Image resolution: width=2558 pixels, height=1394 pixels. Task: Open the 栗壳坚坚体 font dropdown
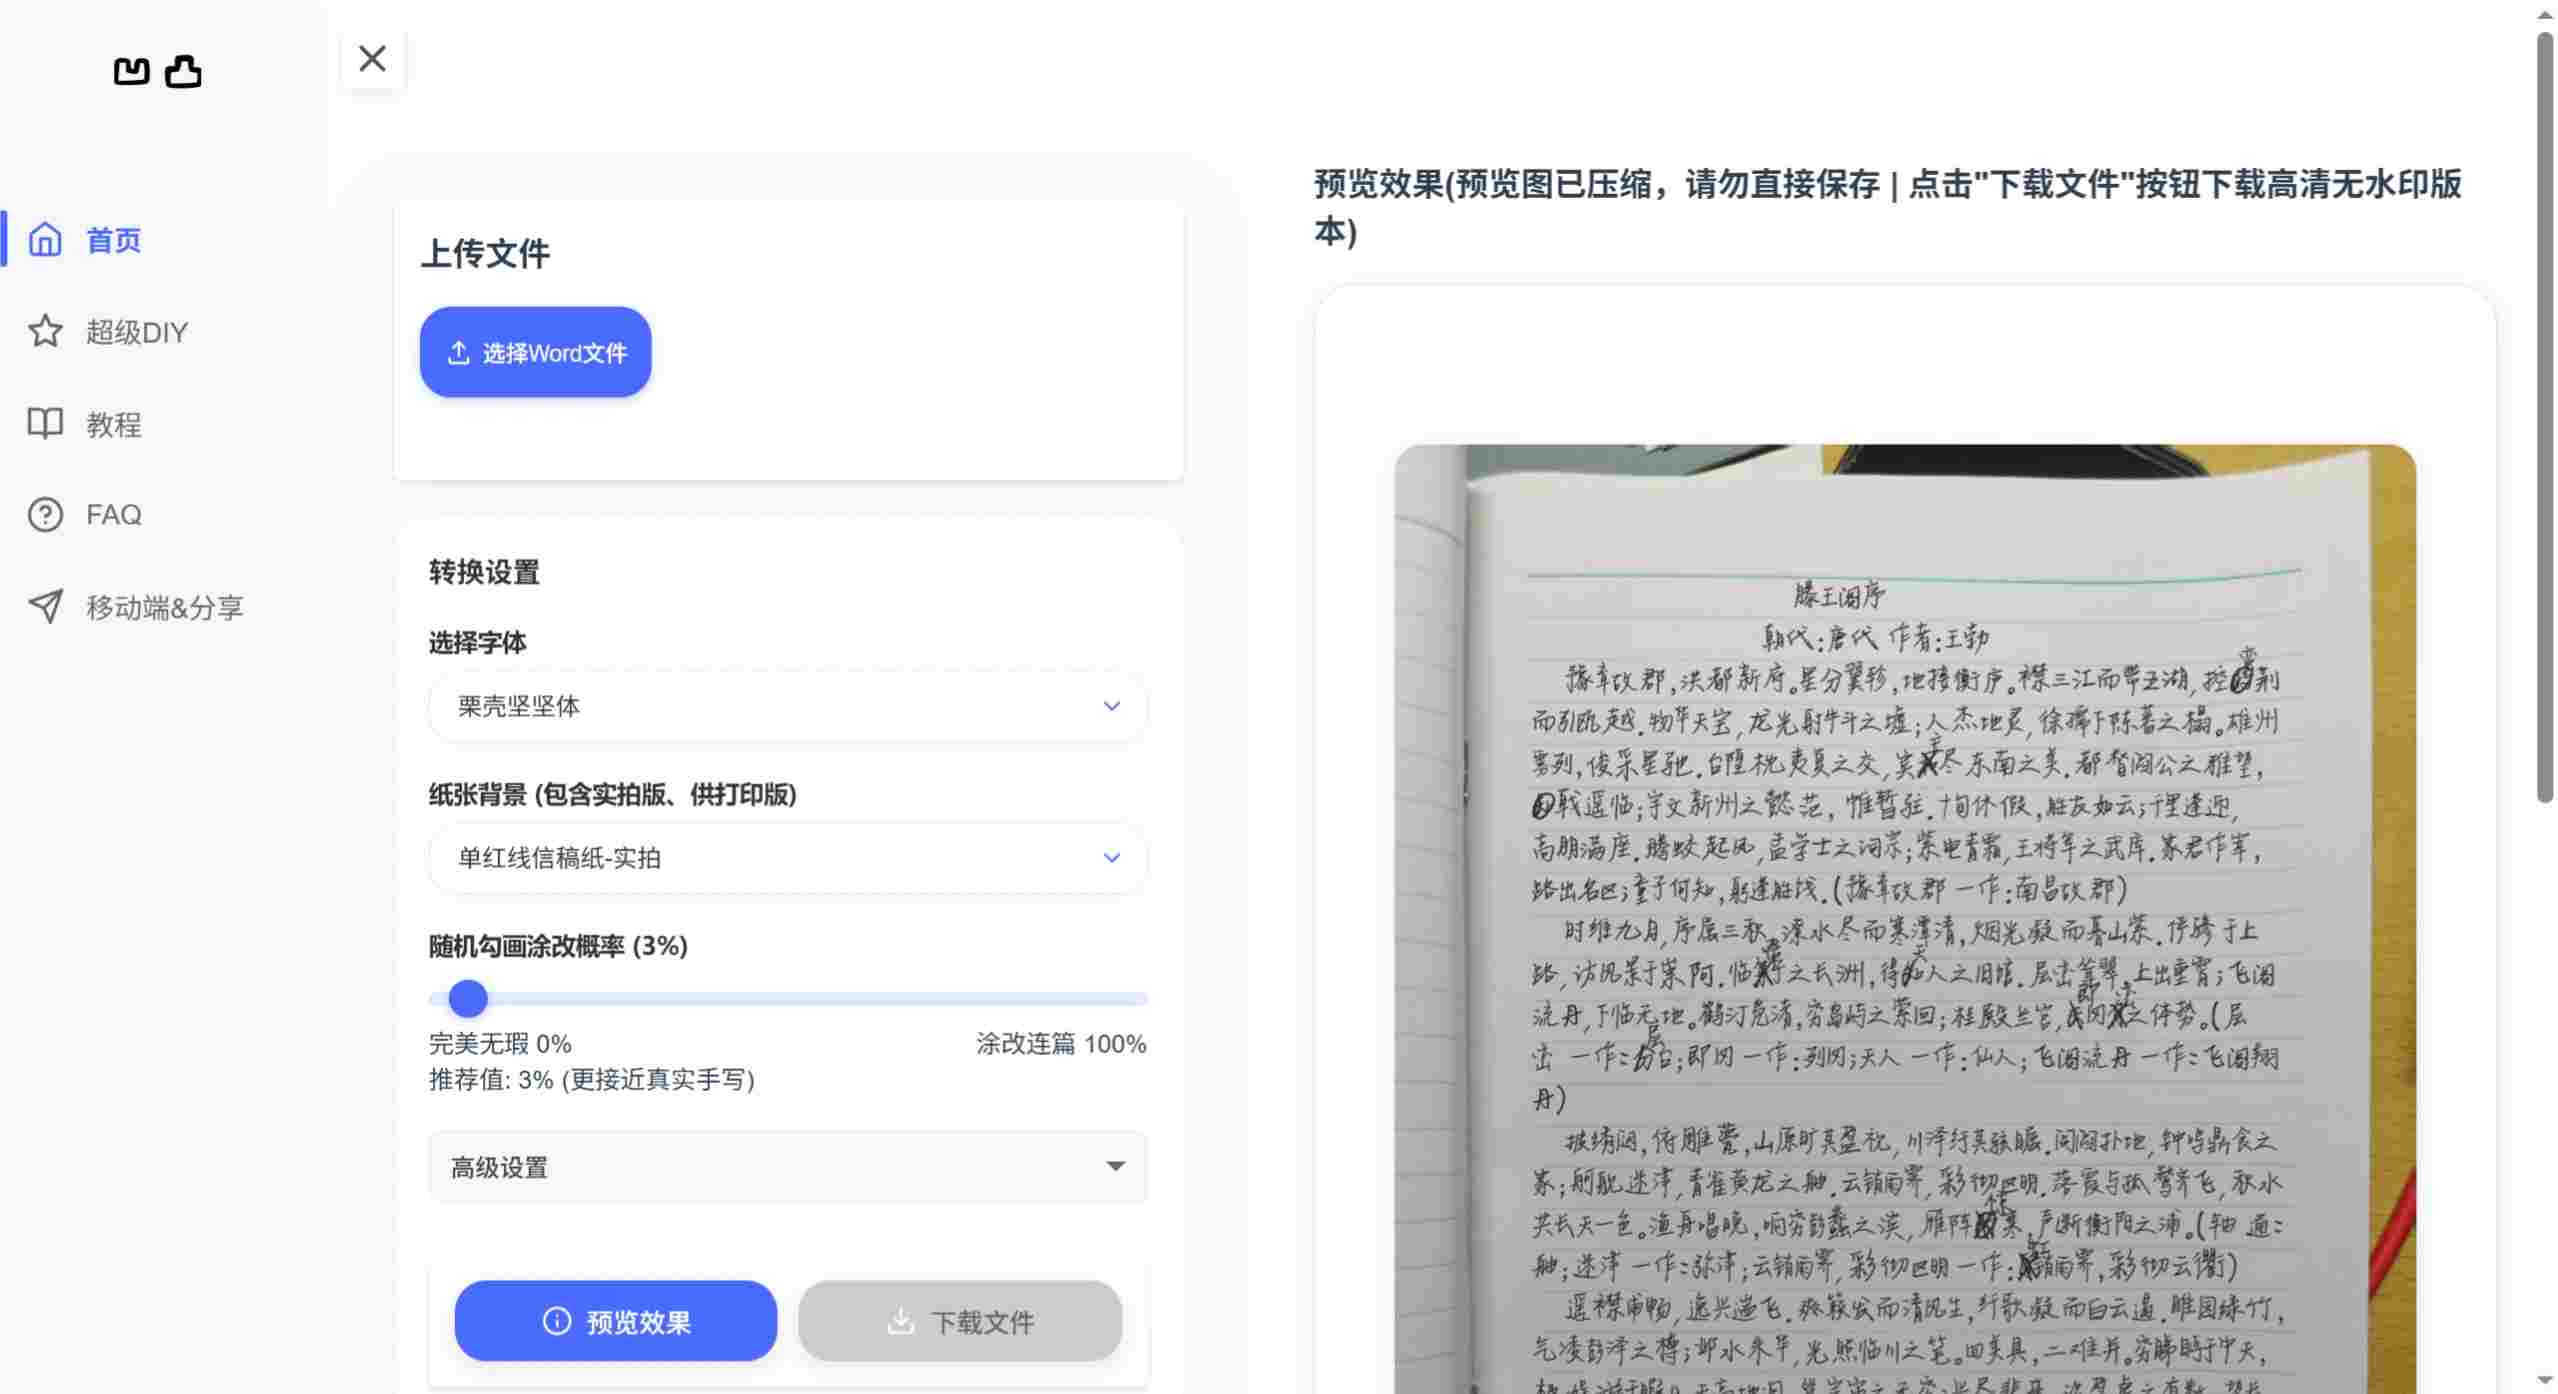tap(787, 706)
